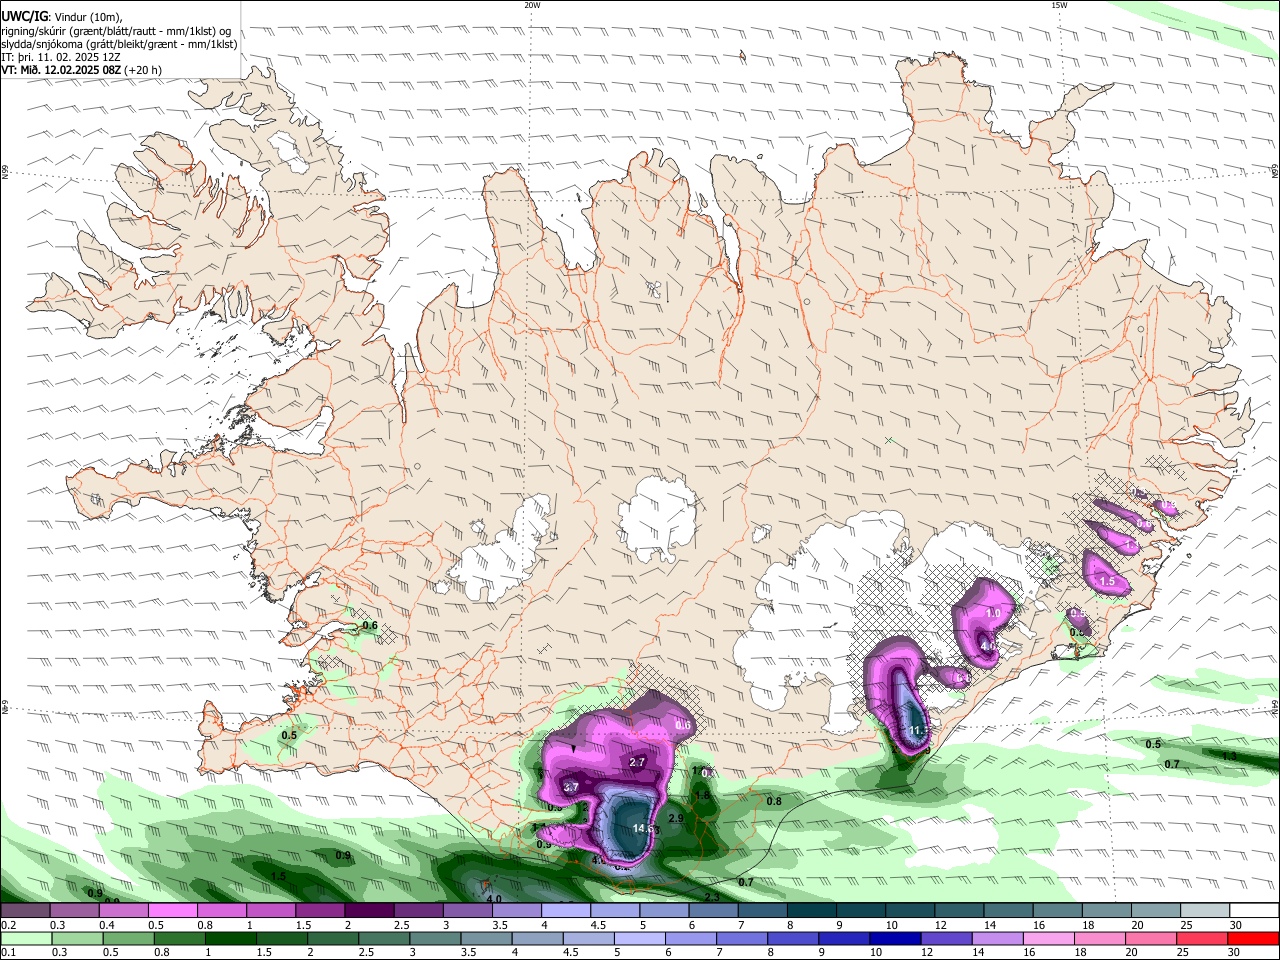Click the 1.6 value on the map
This screenshot has height=960, width=1280.
click(702, 795)
